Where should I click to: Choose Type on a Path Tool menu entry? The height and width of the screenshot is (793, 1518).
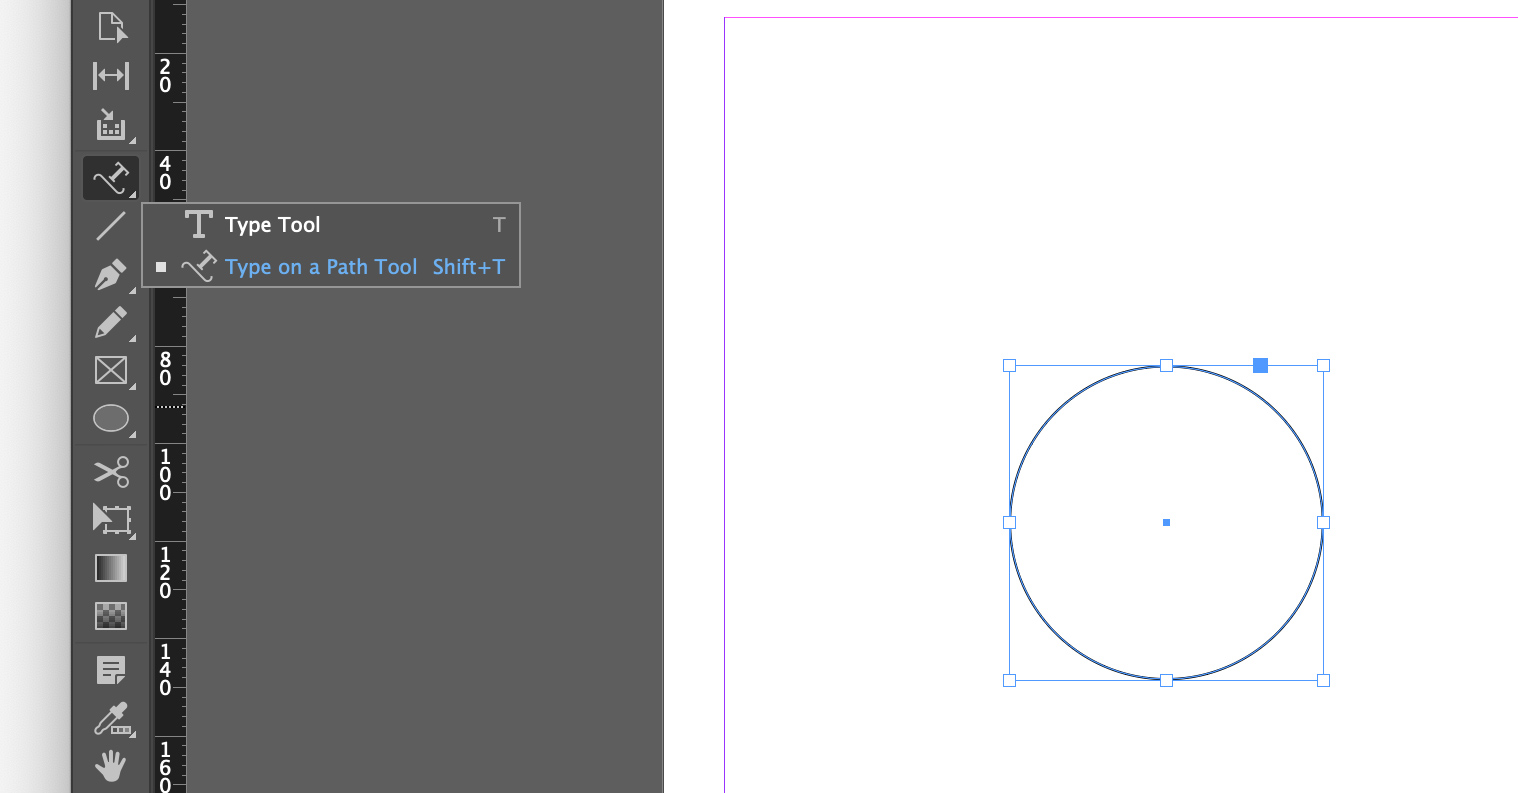pos(331,267)
